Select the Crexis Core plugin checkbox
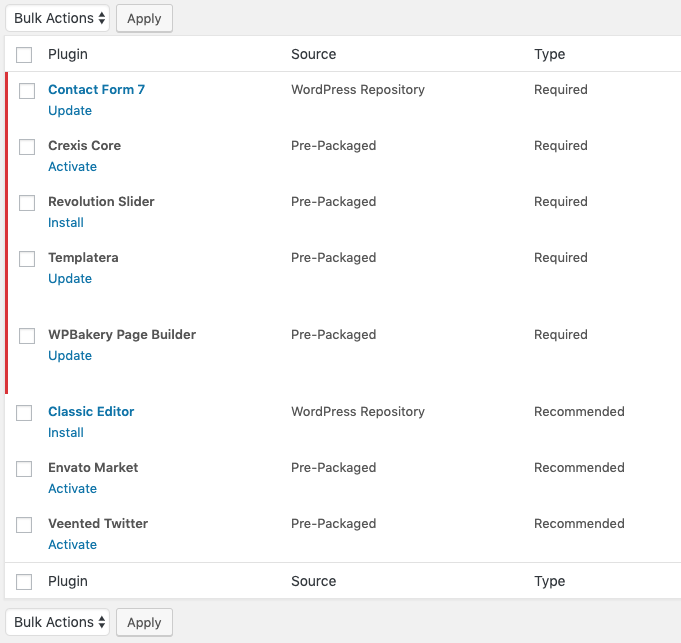Screen dimensions: 681x643 point(27,147)
